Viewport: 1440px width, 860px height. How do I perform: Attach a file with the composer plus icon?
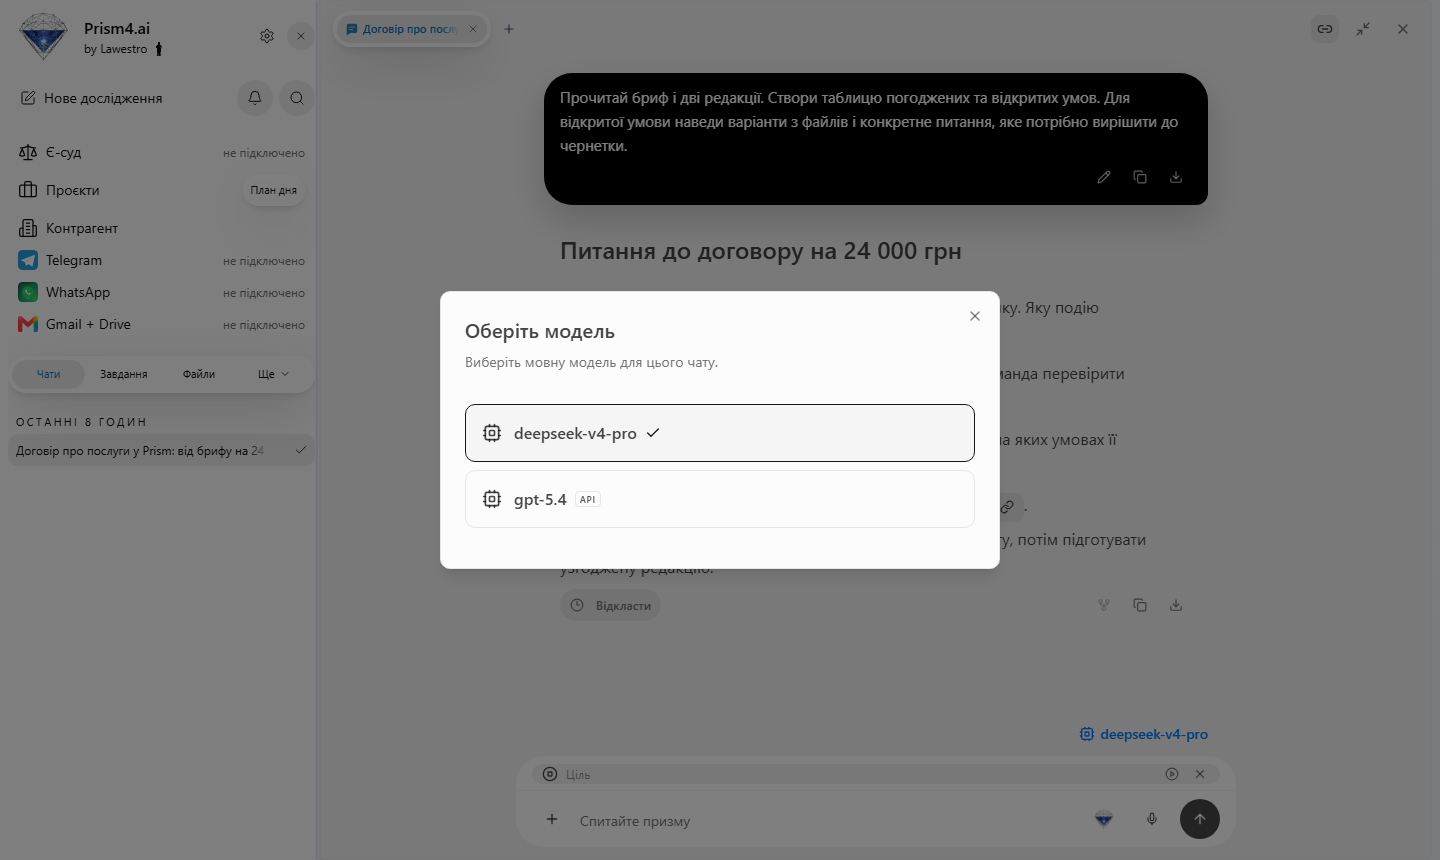[552, 819]
